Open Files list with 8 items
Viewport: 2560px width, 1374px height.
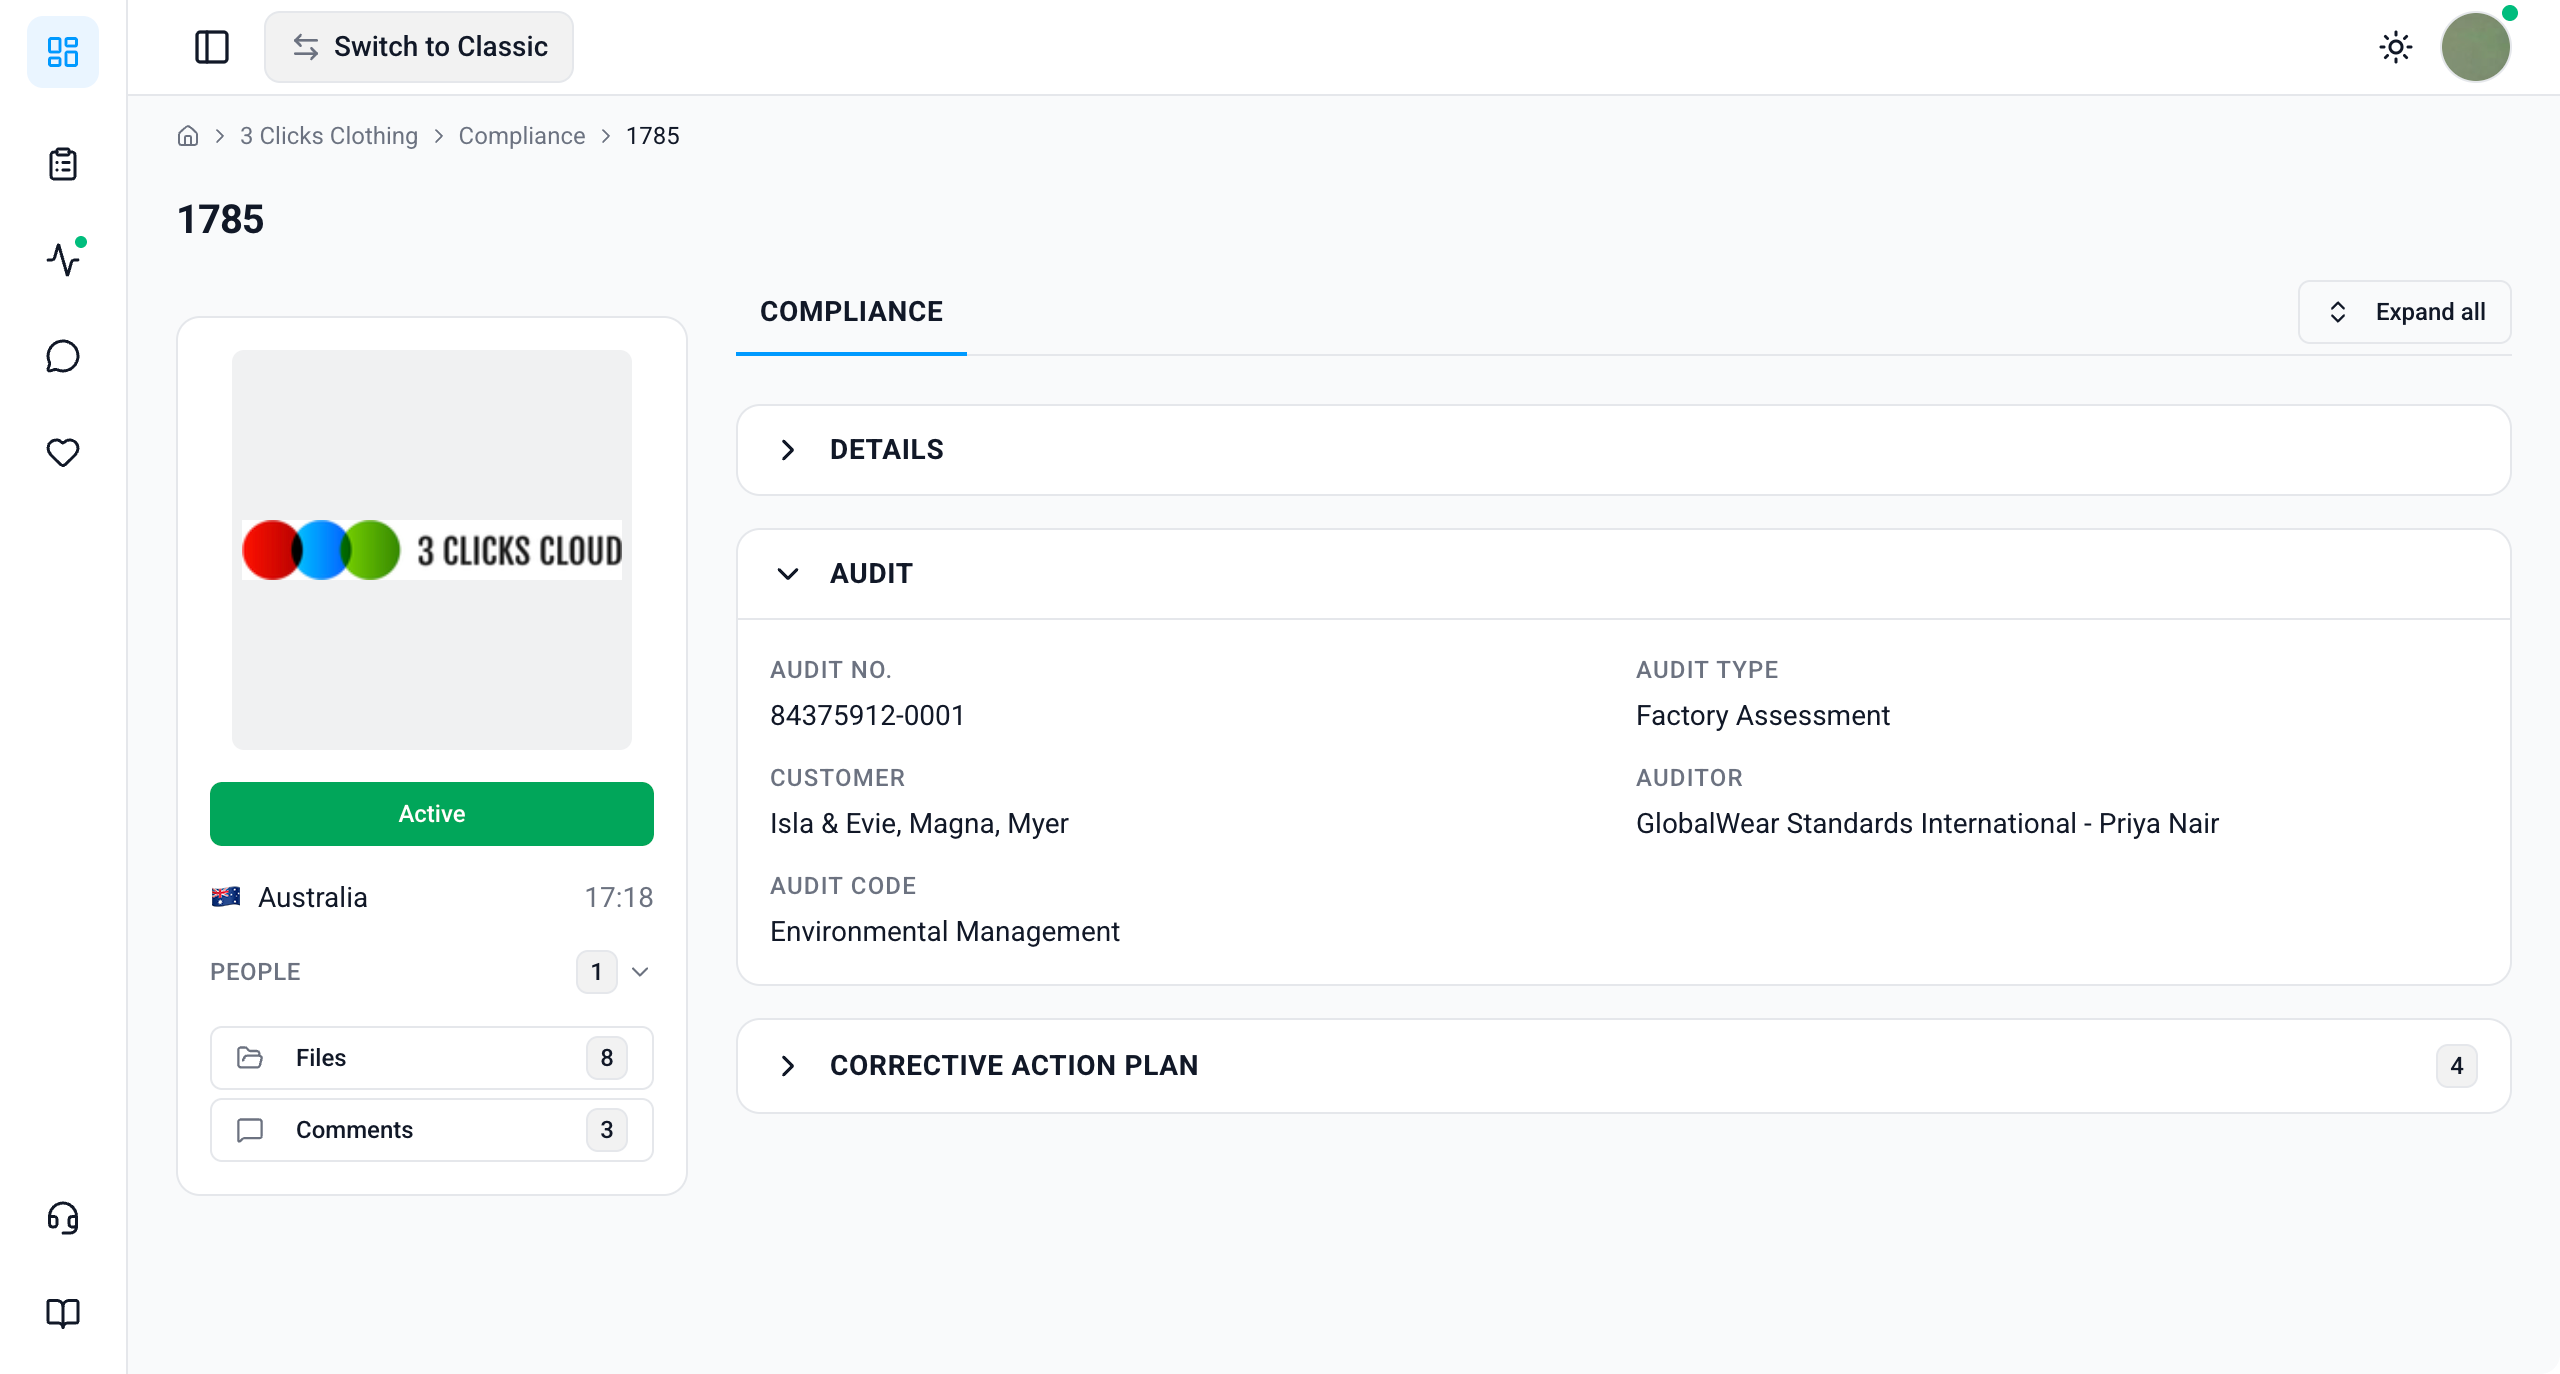[432, 1058]
